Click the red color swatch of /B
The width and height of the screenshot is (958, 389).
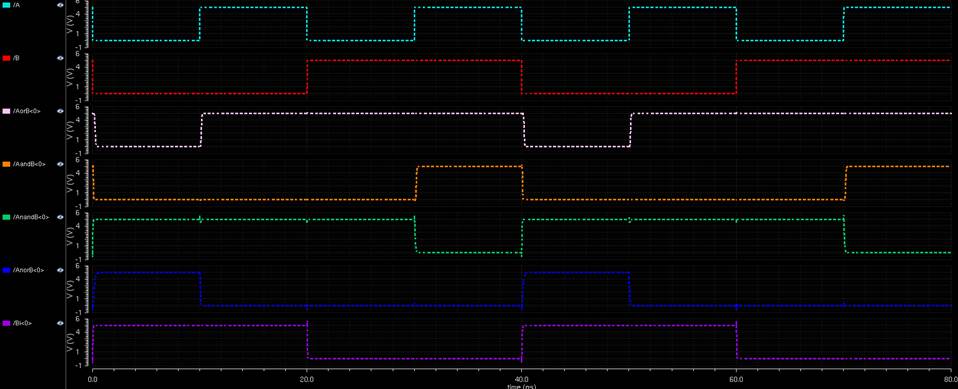[7, 58]
